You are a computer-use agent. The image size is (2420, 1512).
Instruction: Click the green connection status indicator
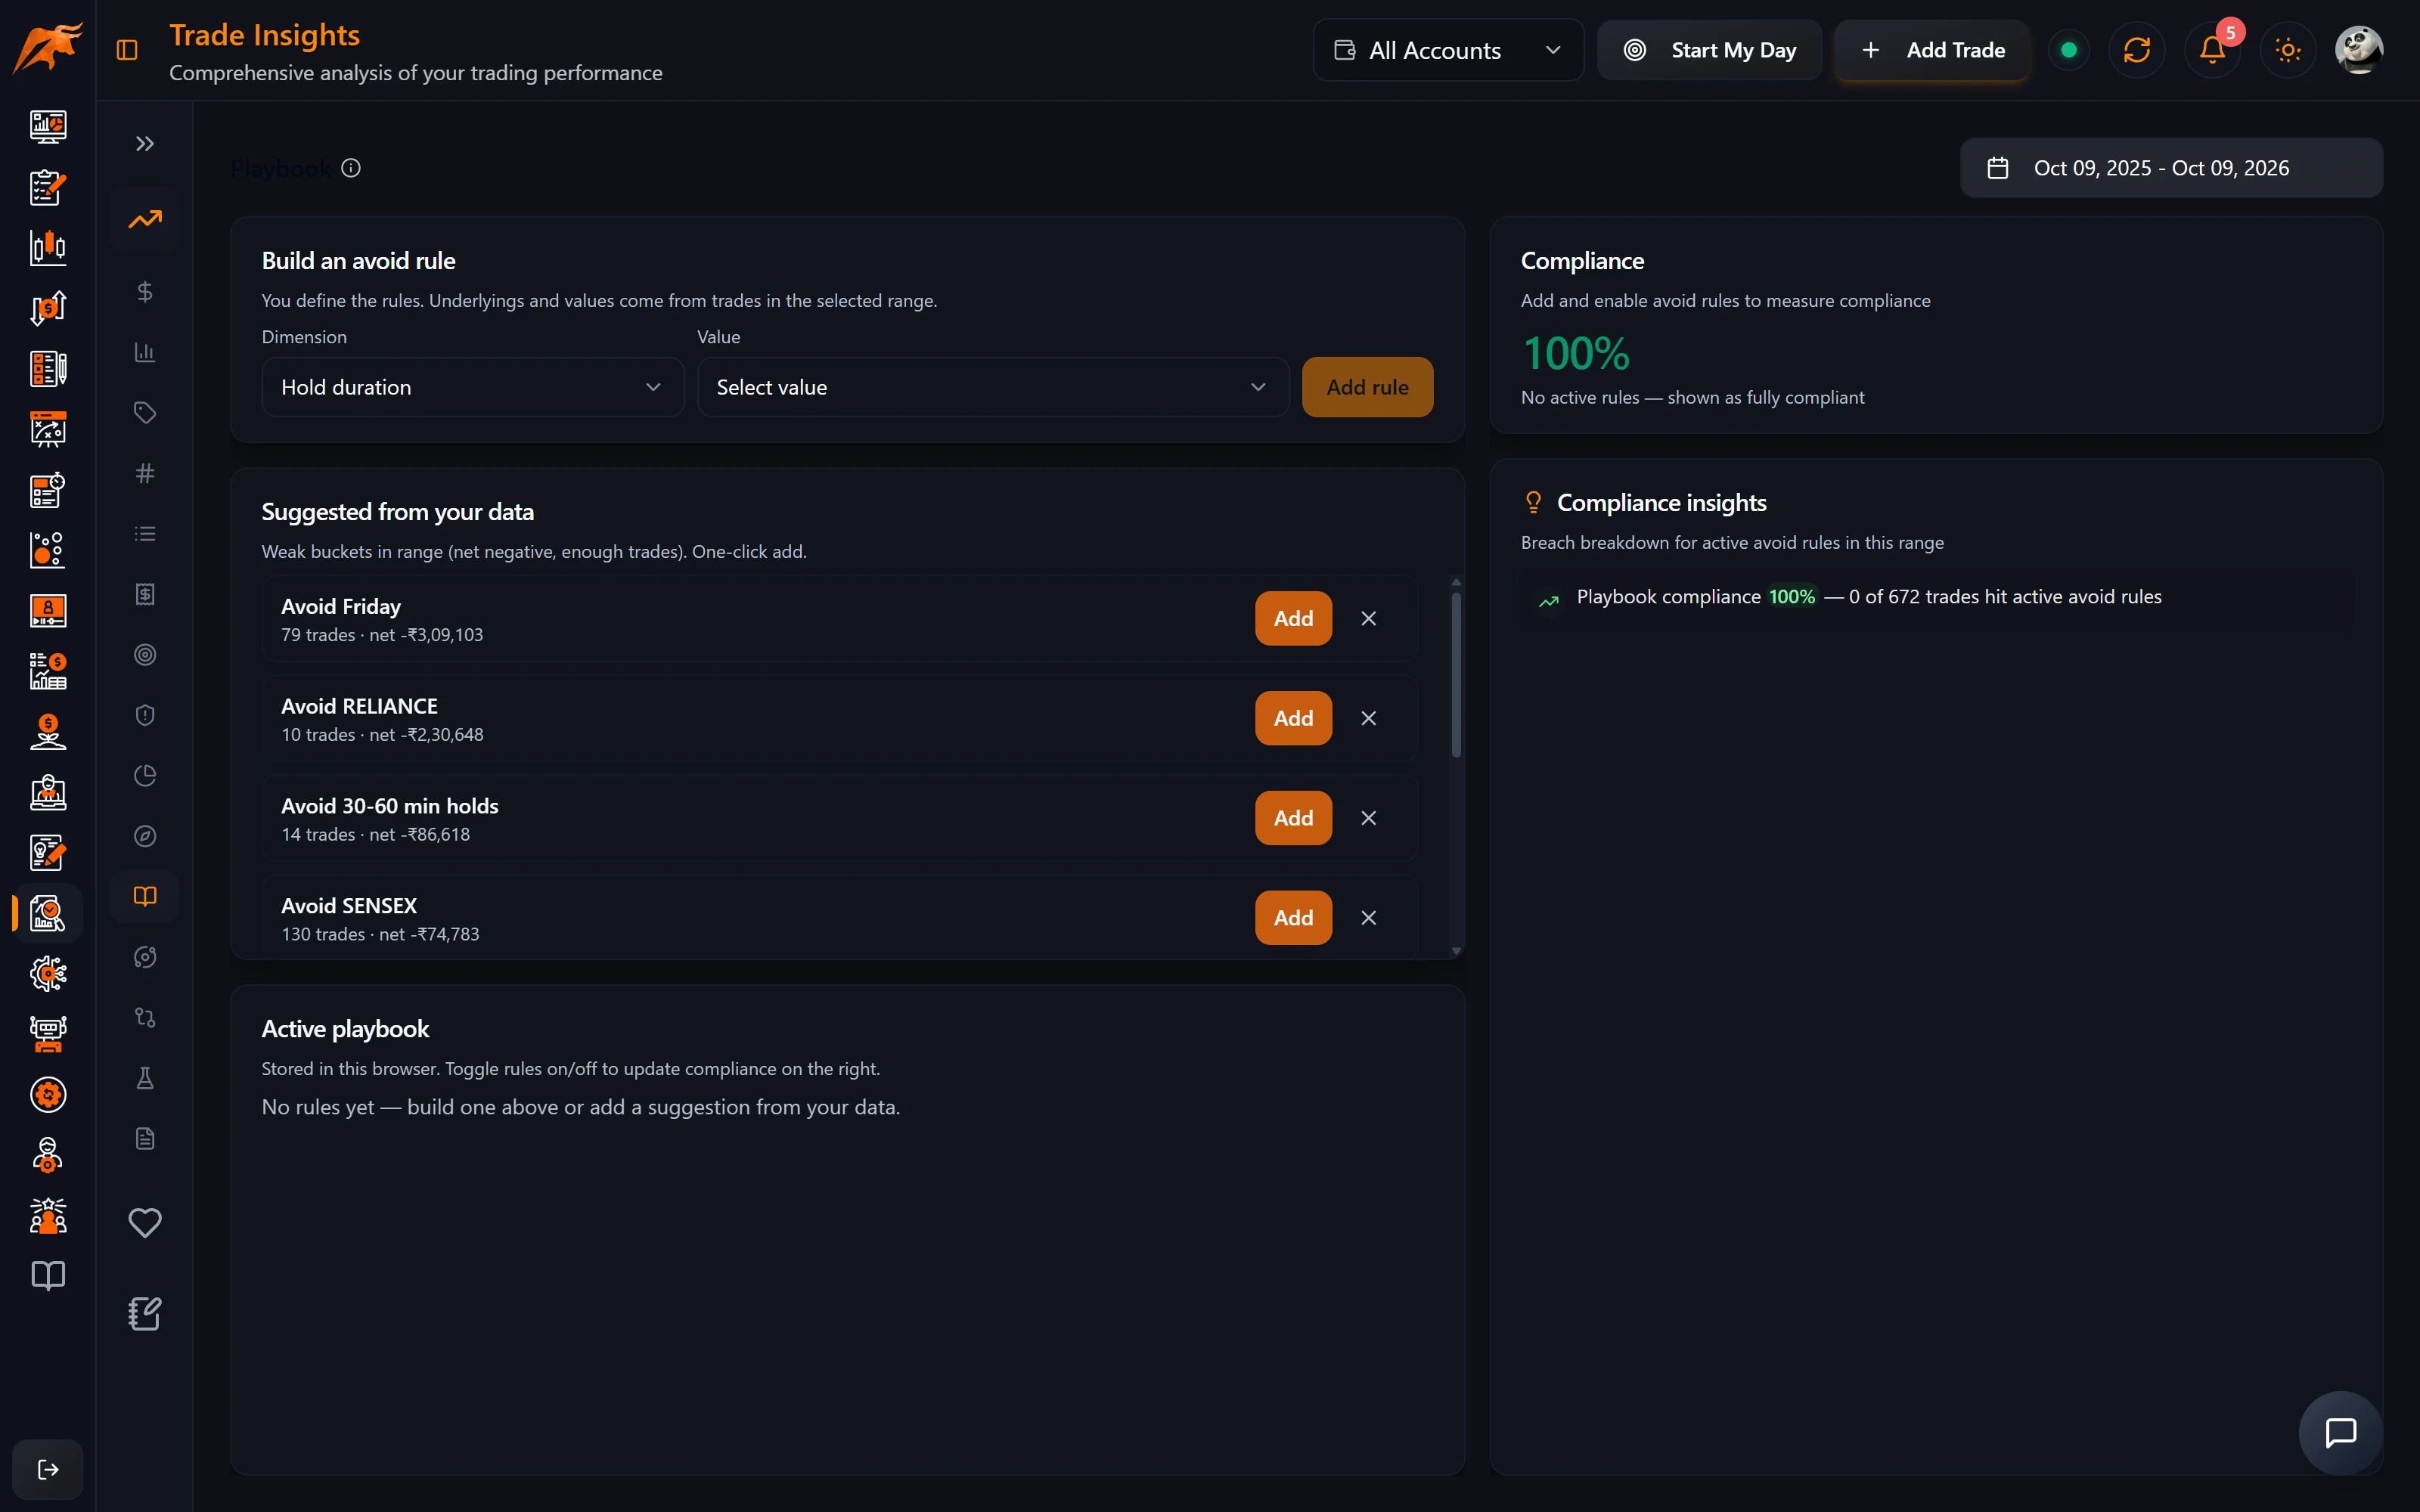(2069, 50)
